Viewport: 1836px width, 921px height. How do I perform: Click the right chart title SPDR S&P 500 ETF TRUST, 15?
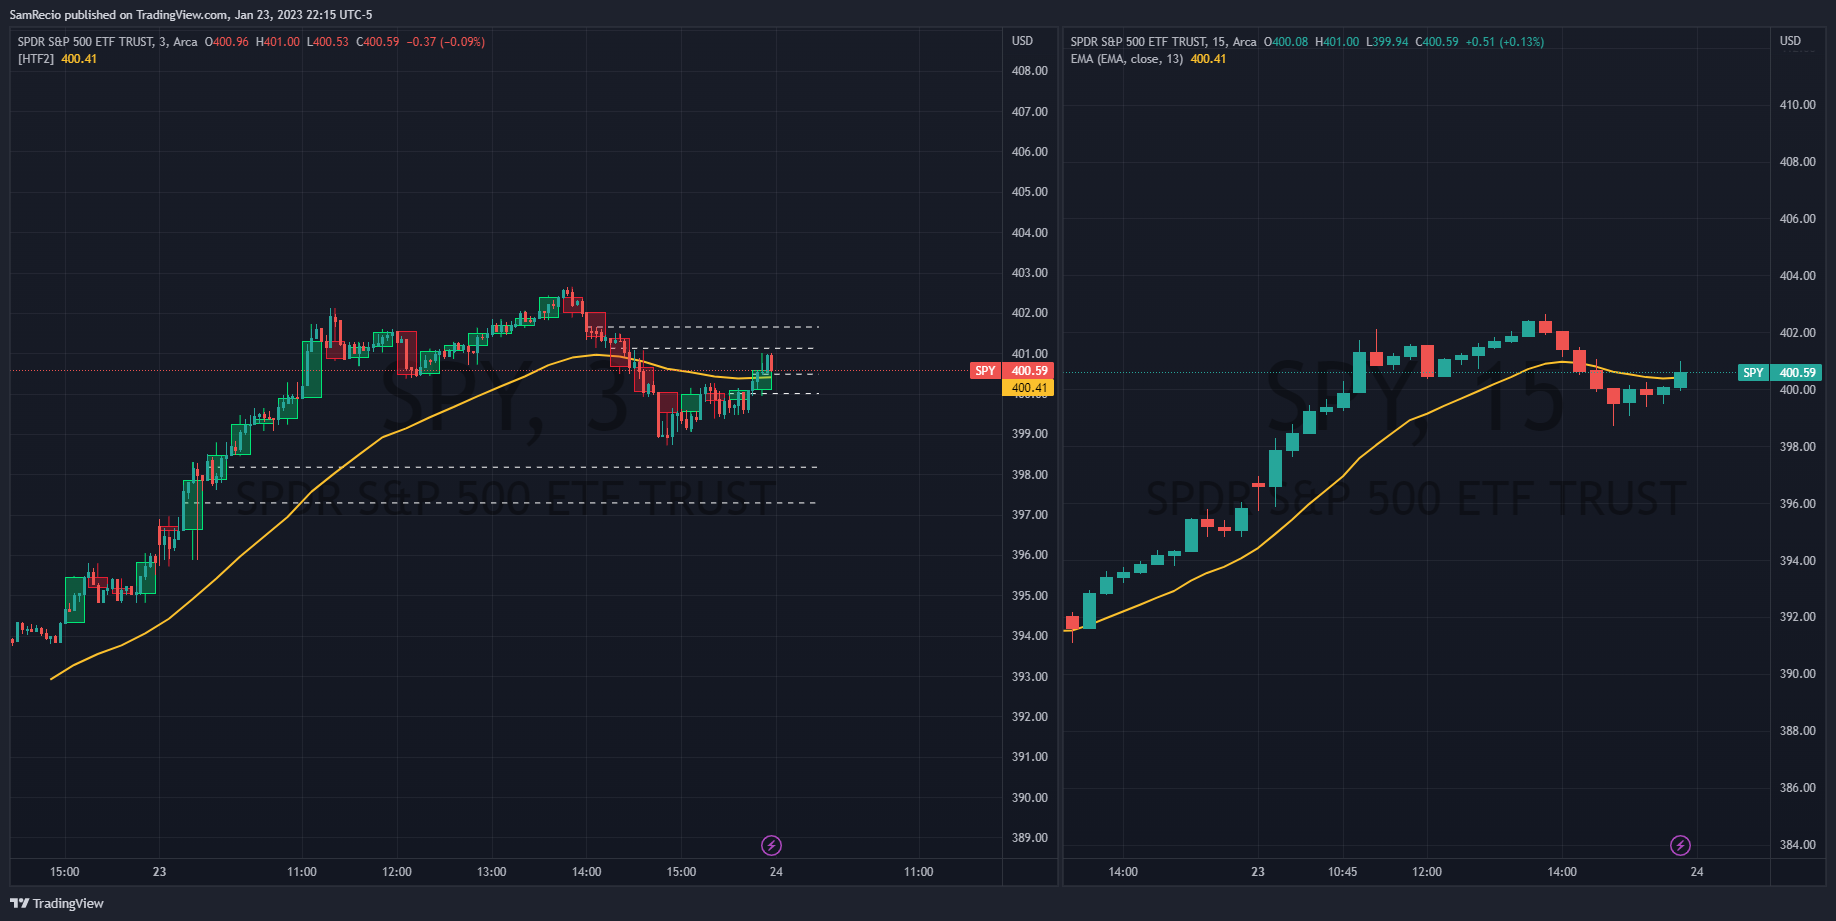pos(1163,42)
